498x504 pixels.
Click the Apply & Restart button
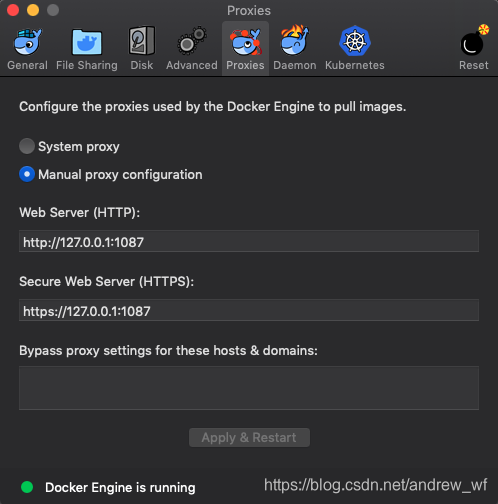[x=249, y=437]
